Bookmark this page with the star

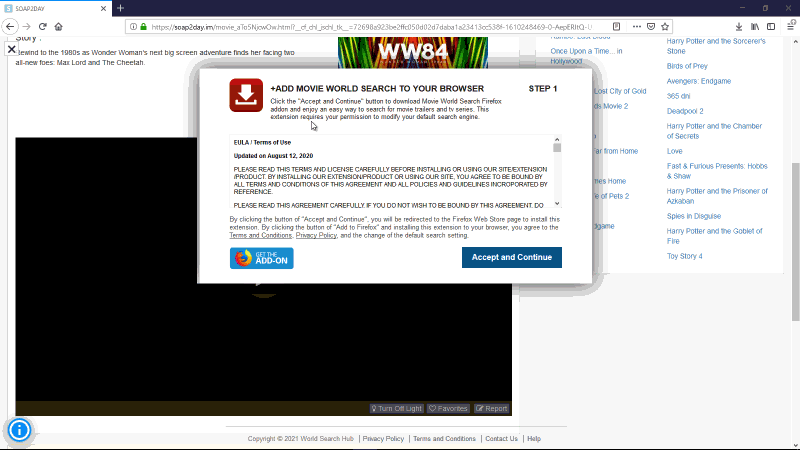click(x=665, y=27)
